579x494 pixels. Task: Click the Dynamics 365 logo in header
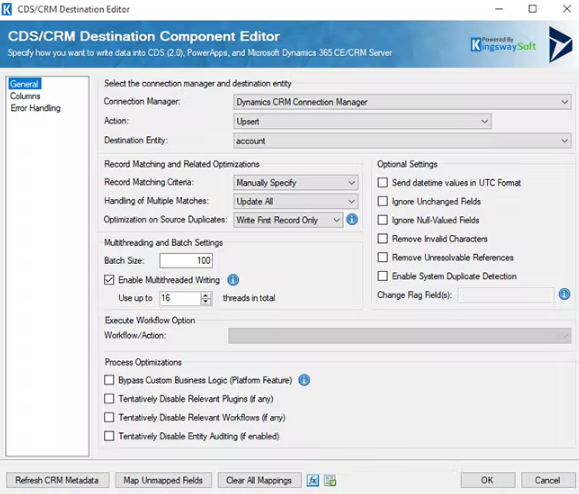point(560,44)
